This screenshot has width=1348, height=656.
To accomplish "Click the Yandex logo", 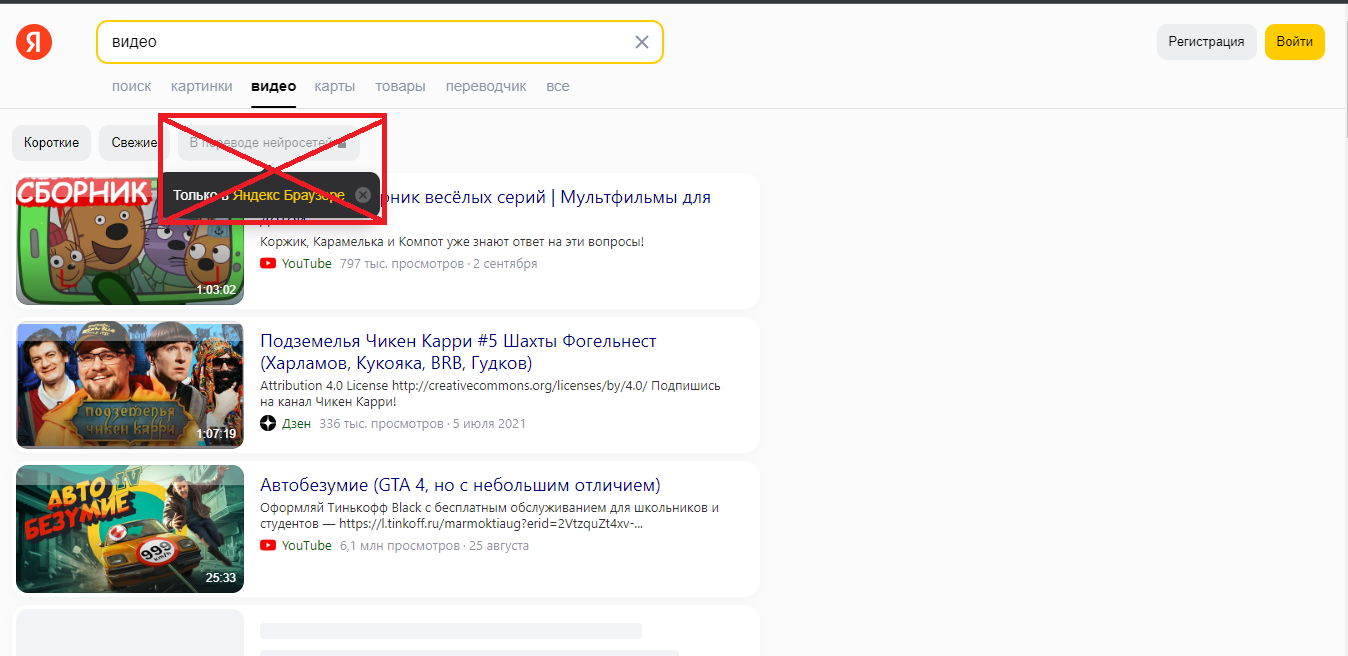I will 33,42.
